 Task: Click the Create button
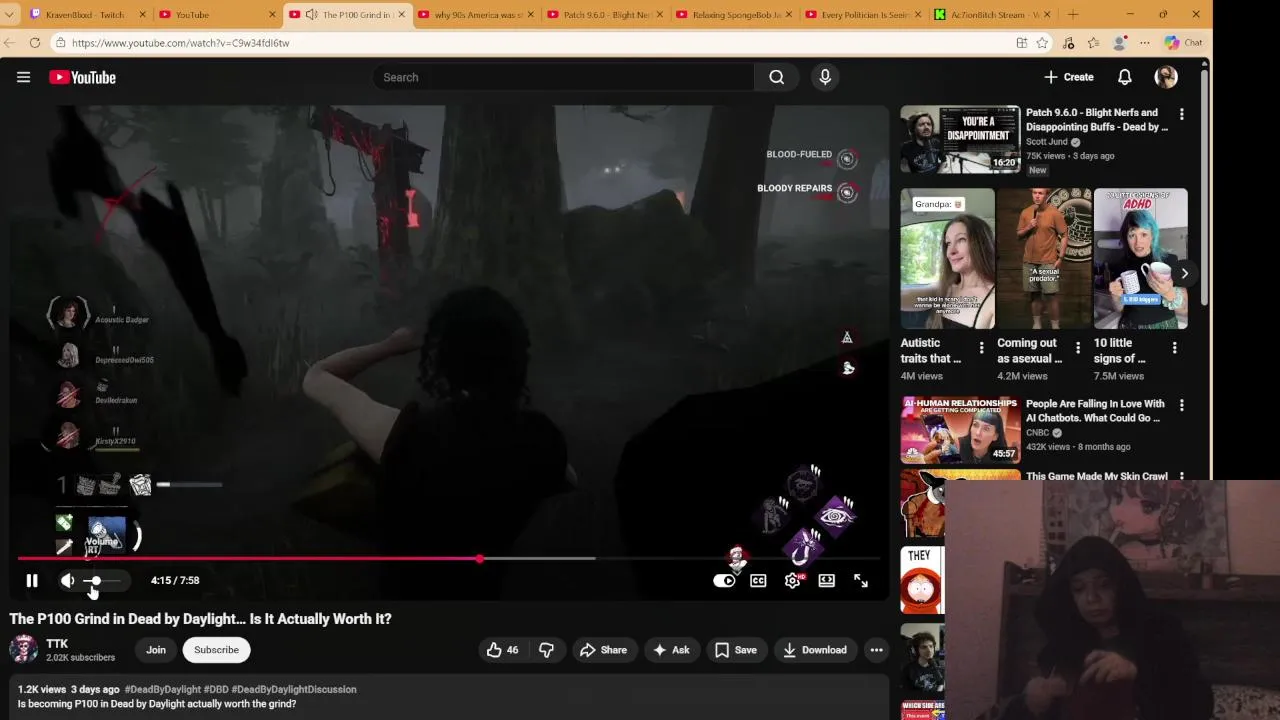[1069, 77]
